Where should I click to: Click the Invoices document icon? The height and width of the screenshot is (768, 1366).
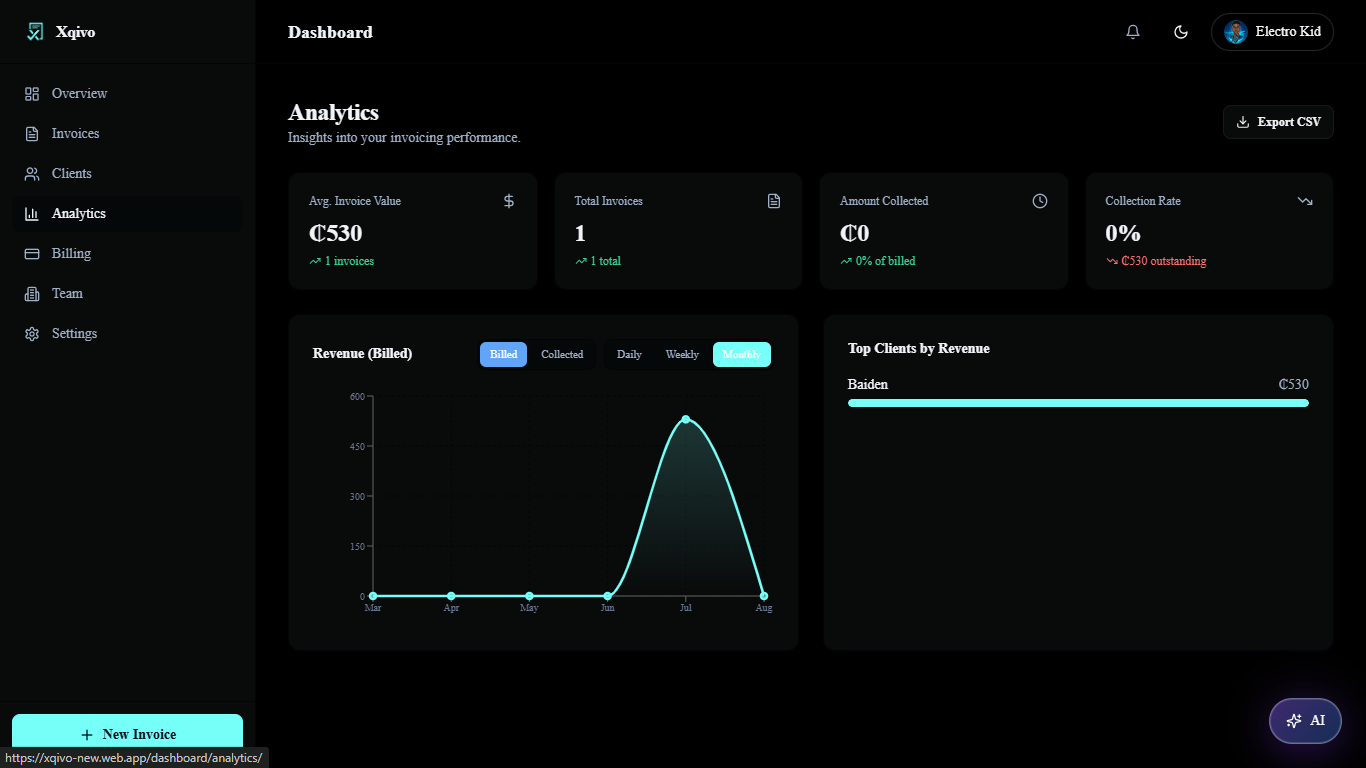pos(32,133)
